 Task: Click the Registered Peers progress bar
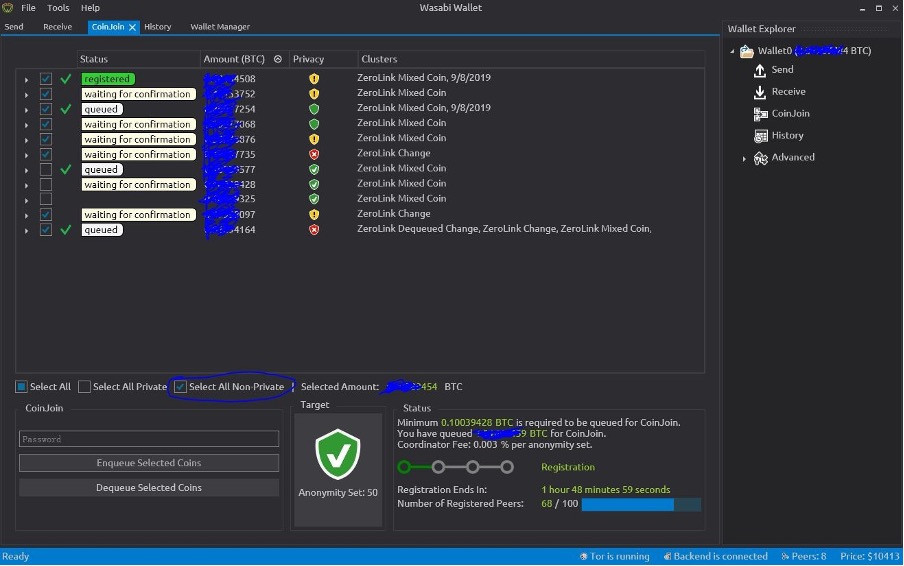pyautogui.click(x=641, y=504)
